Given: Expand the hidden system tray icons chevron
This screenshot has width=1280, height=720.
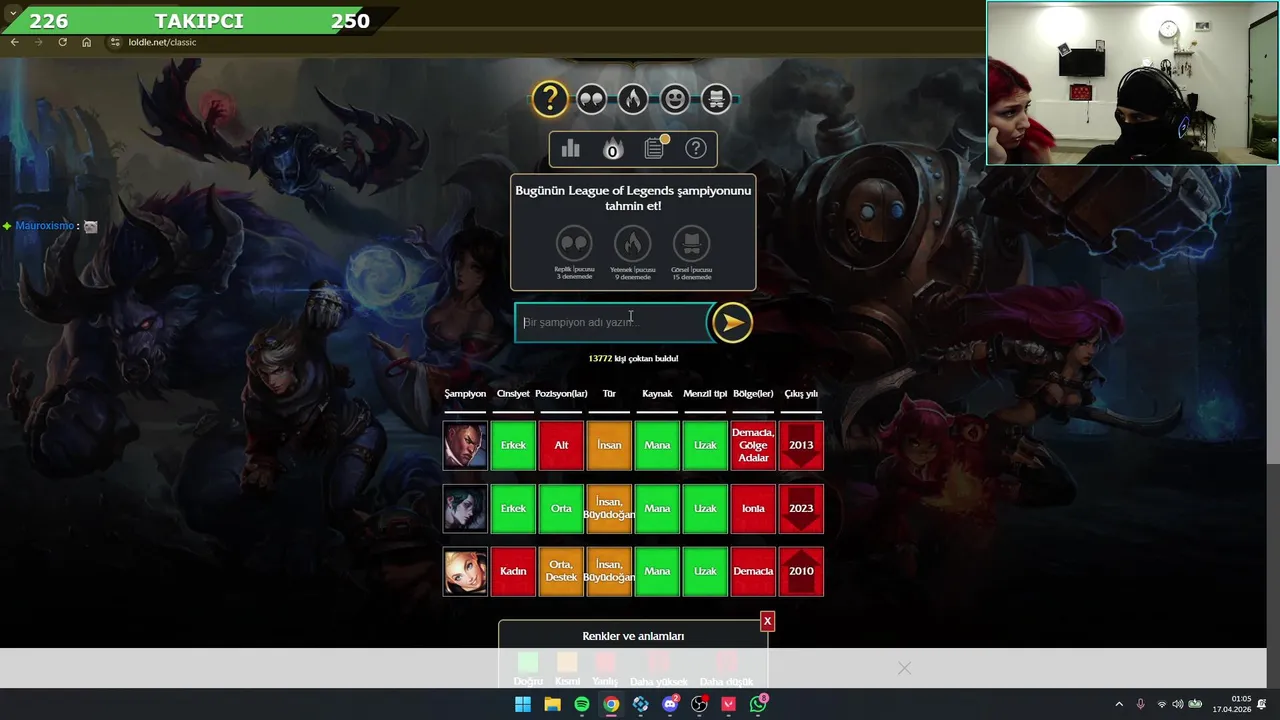Looking at the screenshot, I should point(1119,704).
